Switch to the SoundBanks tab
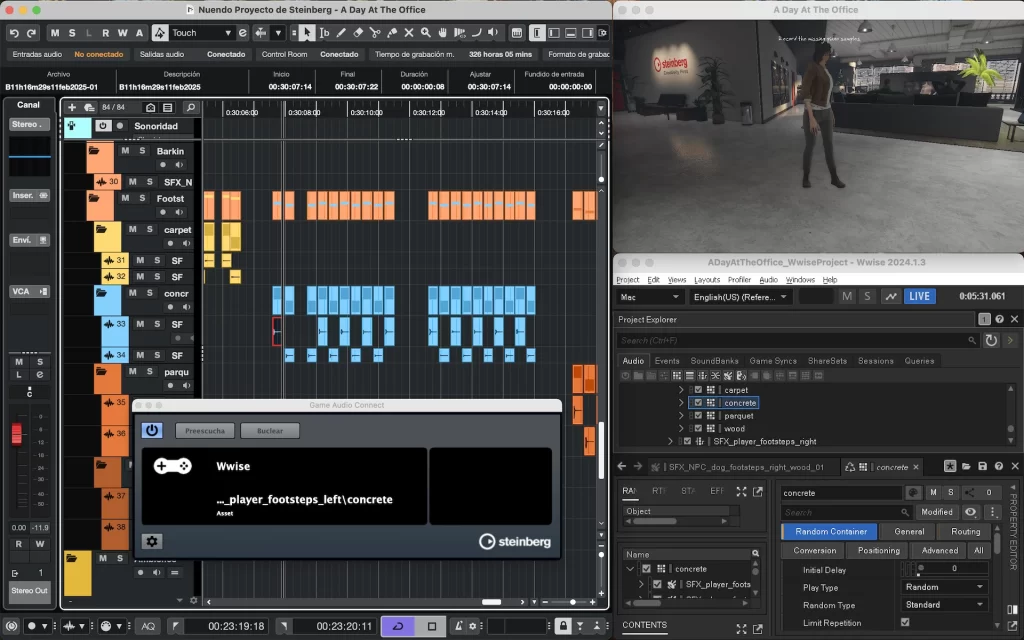Viewport: 1024px width, 640px height. pyautogui.click(x=714, y=361)
